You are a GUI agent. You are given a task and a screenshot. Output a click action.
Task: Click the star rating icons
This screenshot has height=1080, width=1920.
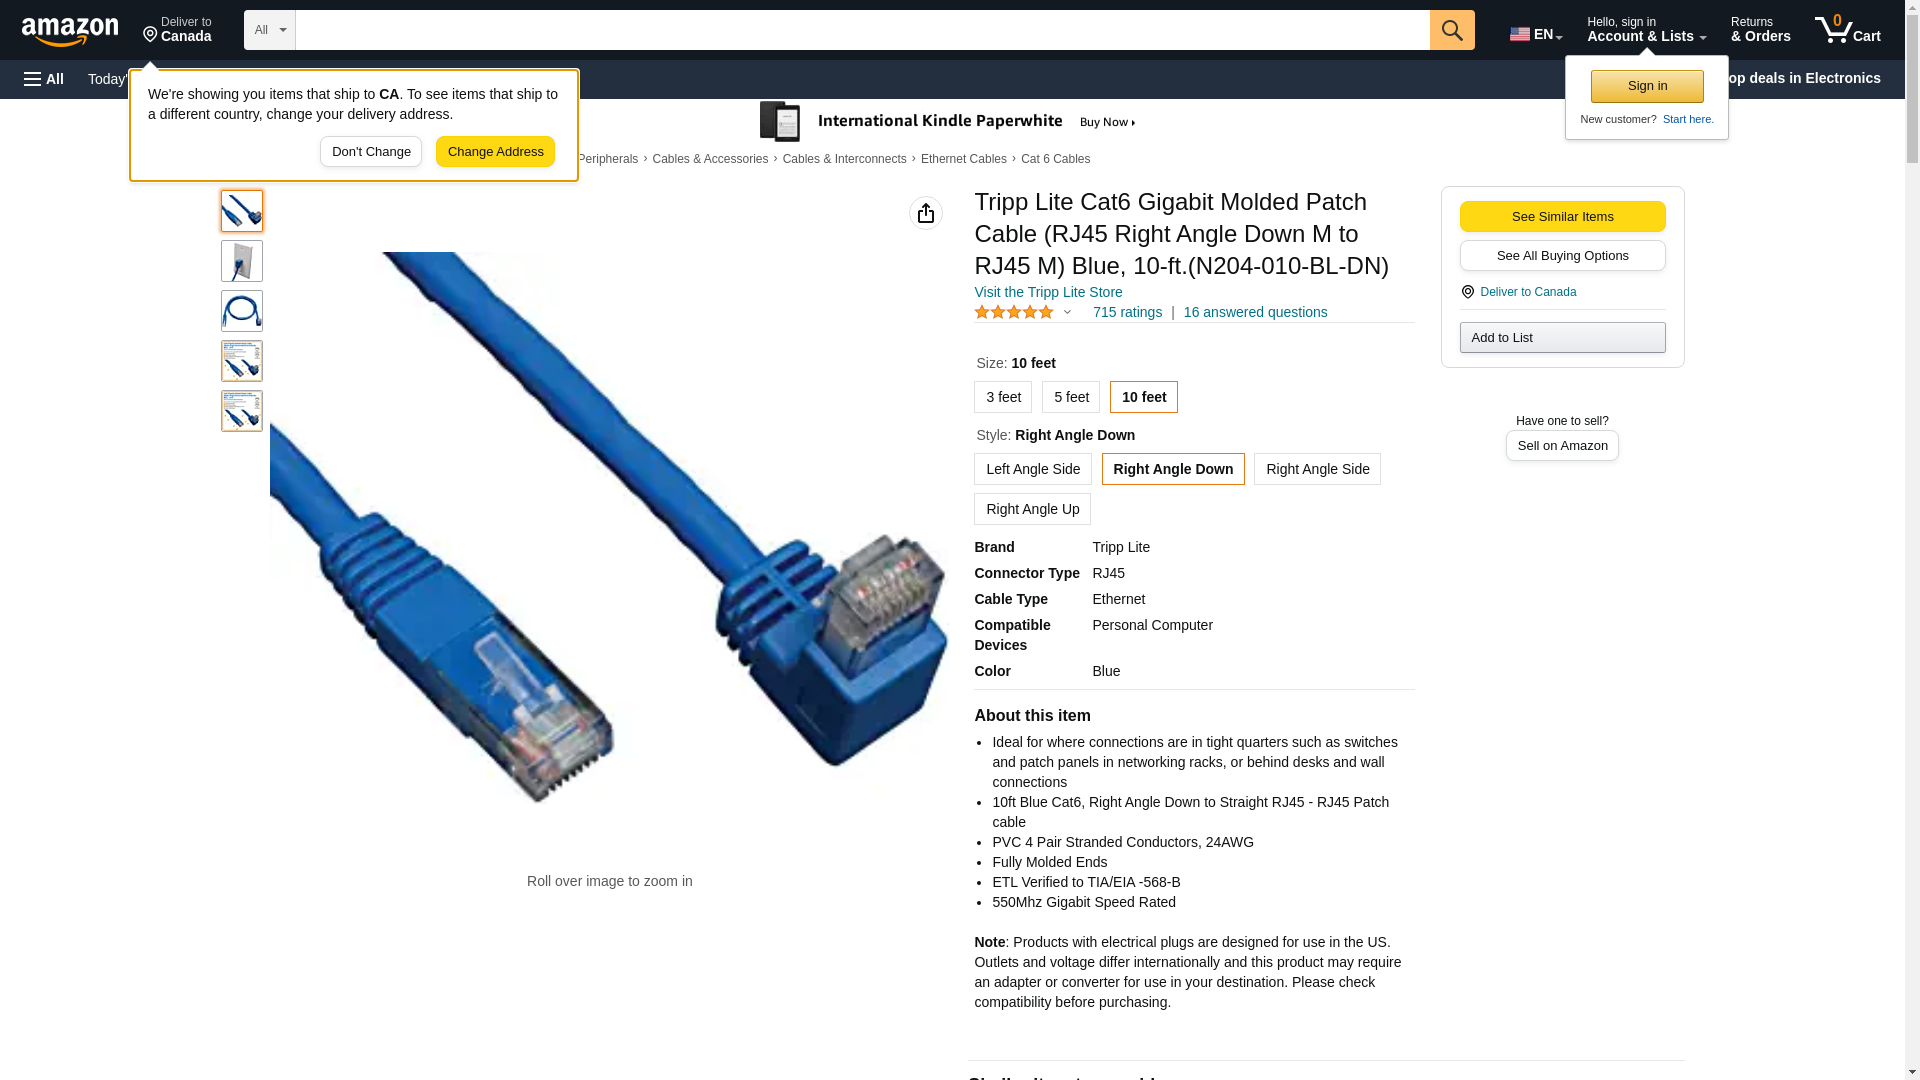pos(1014,312)
